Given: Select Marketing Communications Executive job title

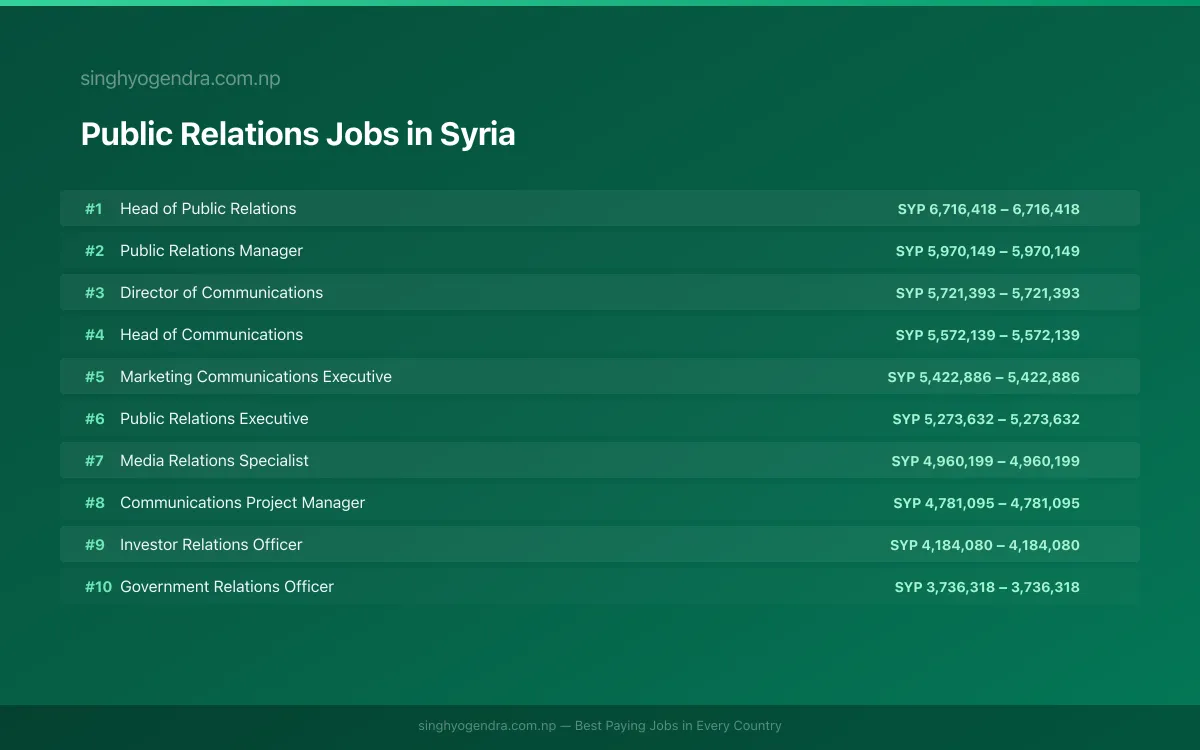Looking at the screenshot, I should click(256, 377).
